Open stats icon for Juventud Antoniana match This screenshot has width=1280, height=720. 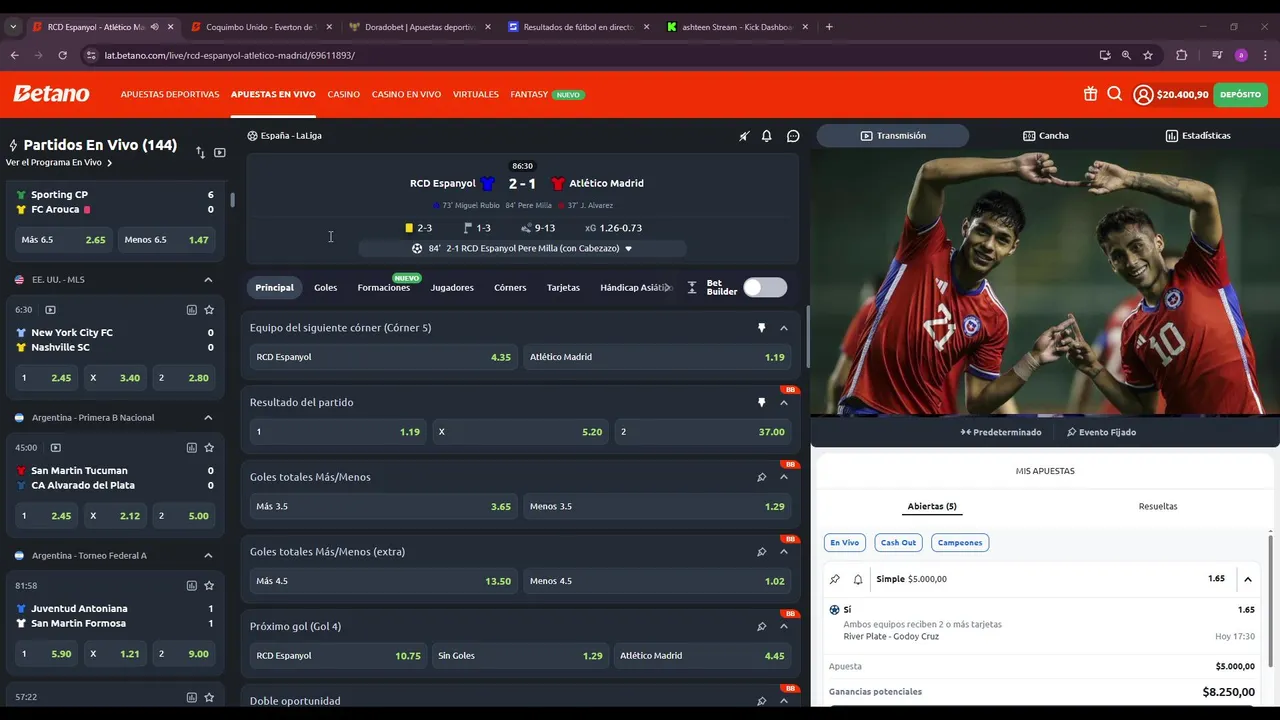coord(191,586)
